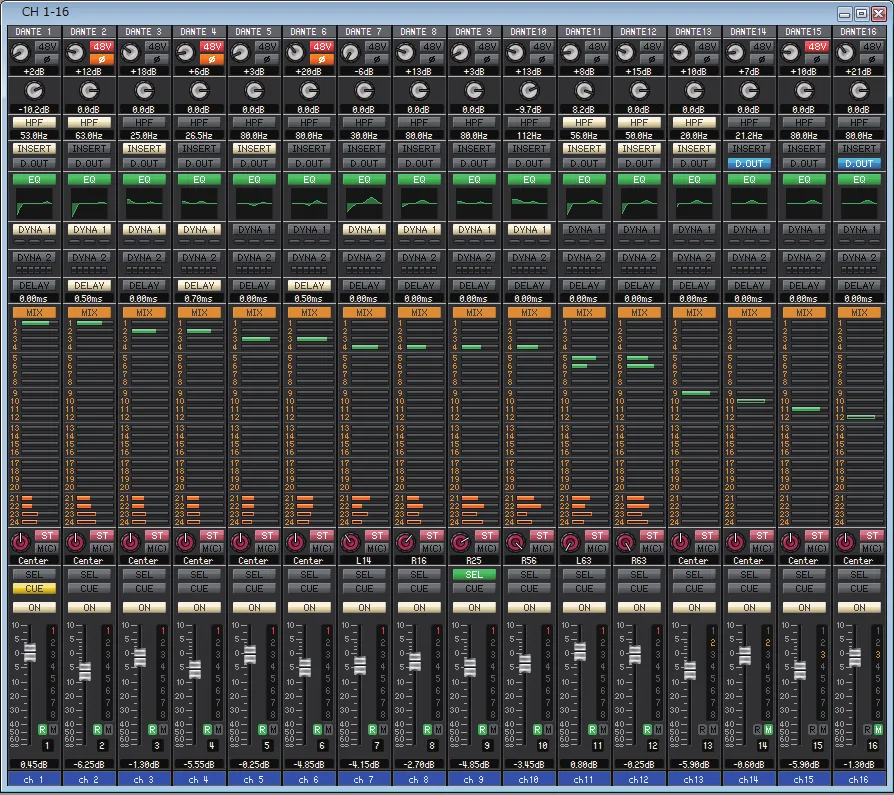Image resolution: width=894 pixels, height=795 pixels.
Task: Click the recall safe R indicator on ch 3
Action: 152,729
